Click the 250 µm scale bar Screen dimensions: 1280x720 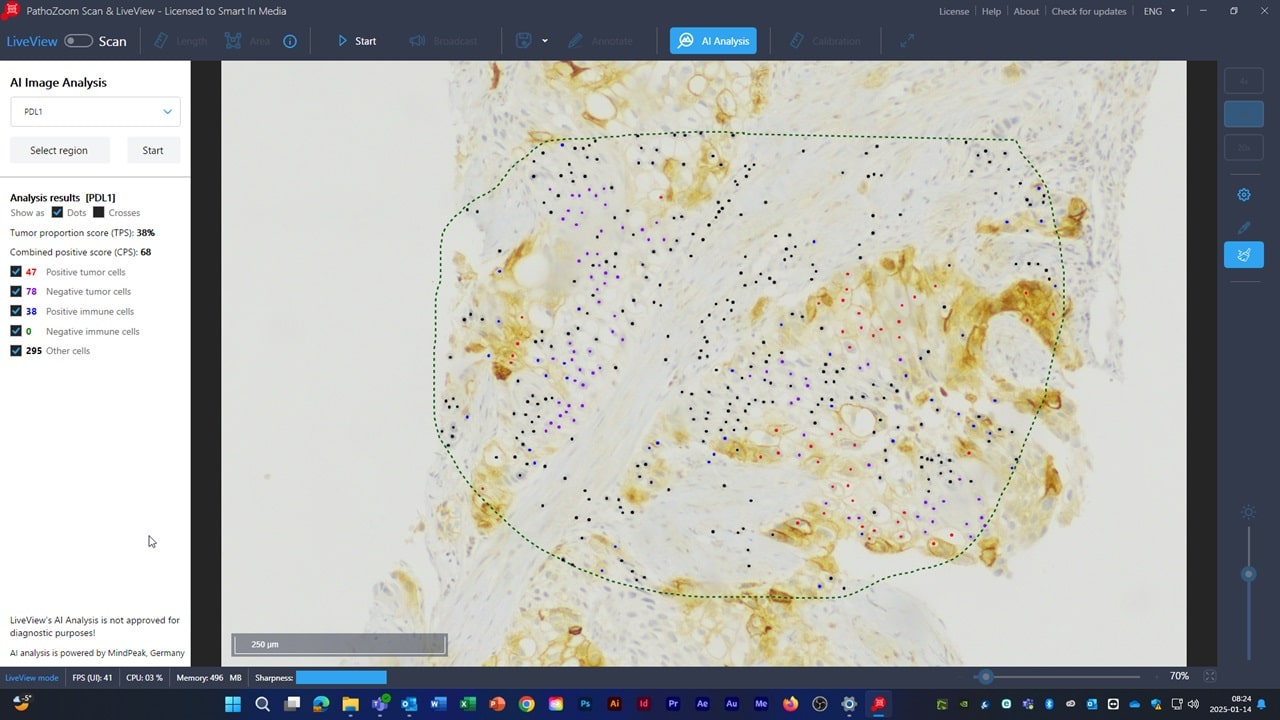[x=339, y=645]
